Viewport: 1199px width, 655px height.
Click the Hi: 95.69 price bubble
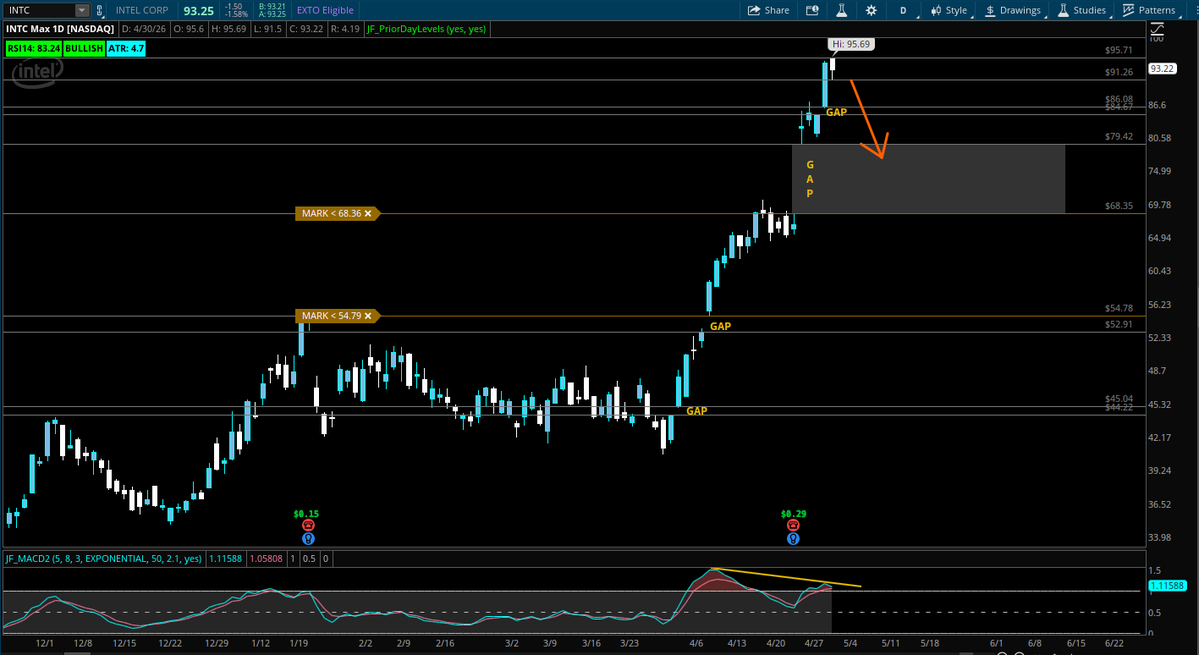[x=850, y=44]
